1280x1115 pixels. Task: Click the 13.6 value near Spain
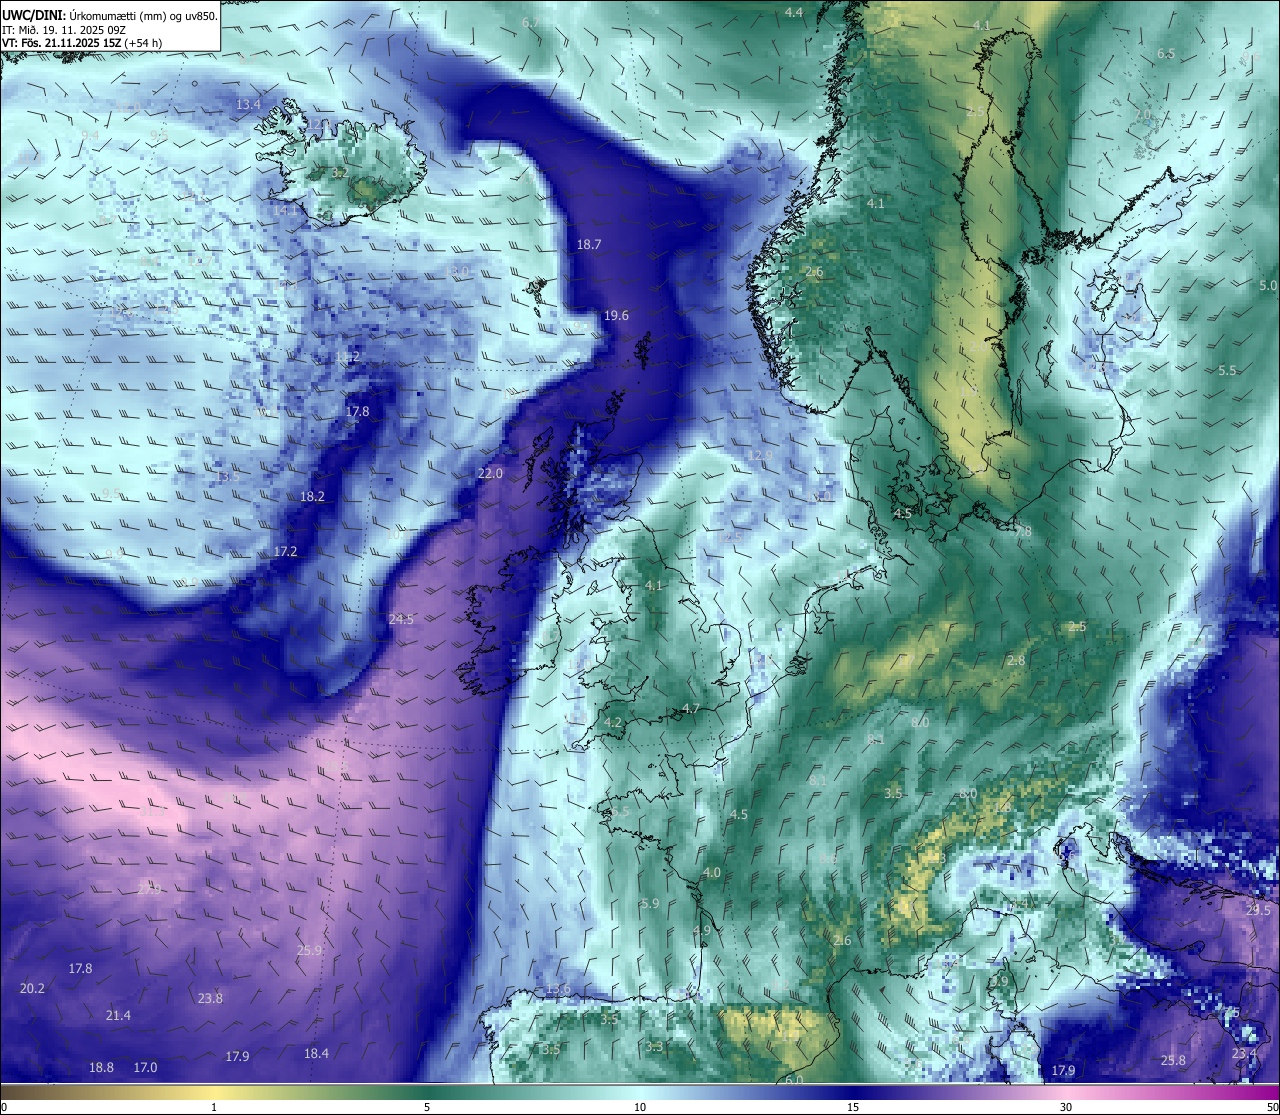(558, 990)
